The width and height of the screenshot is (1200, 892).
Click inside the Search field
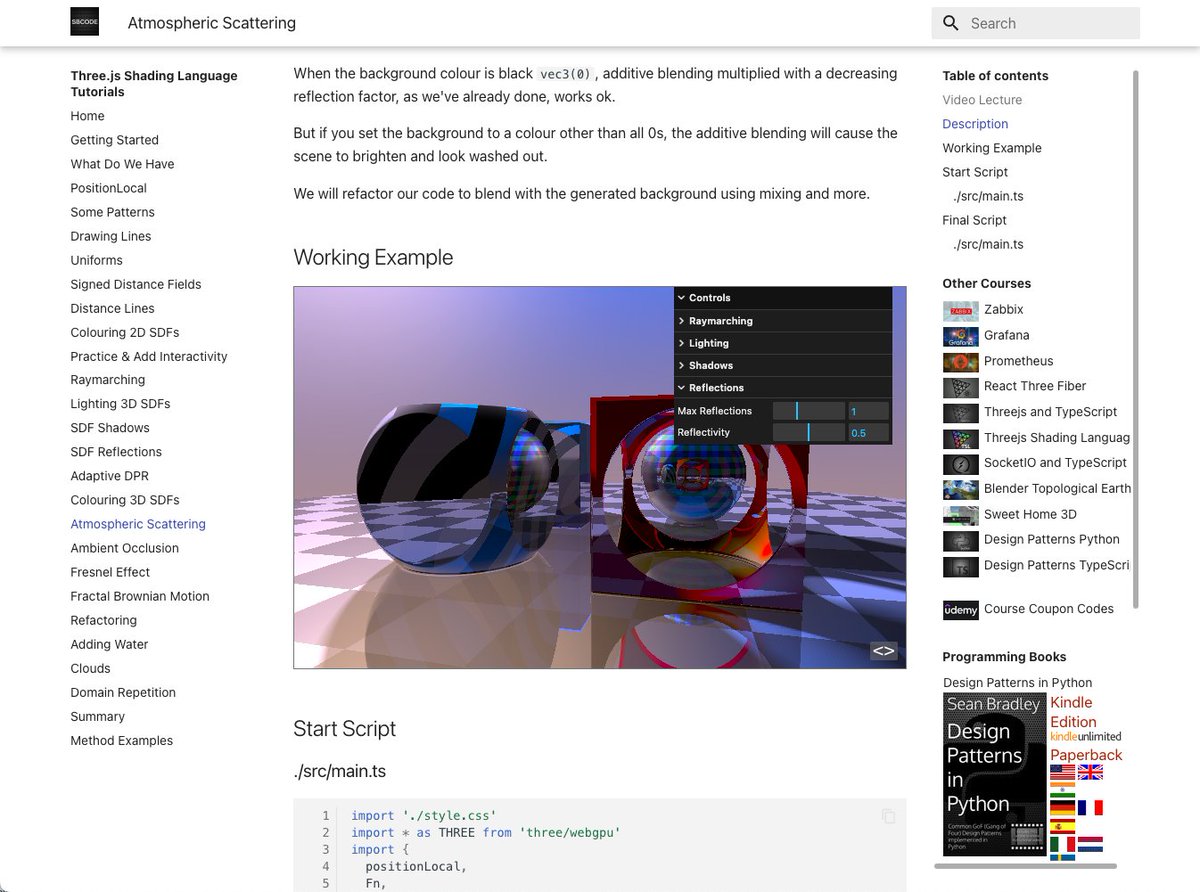tap(1040, 22)
